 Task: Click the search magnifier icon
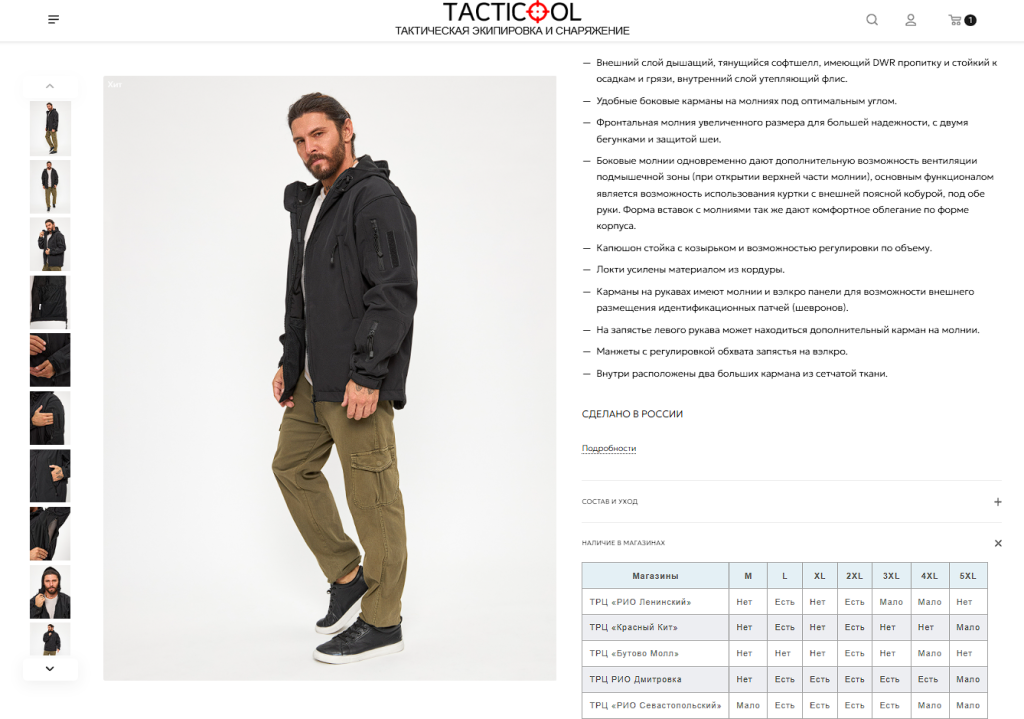point(872,20)
